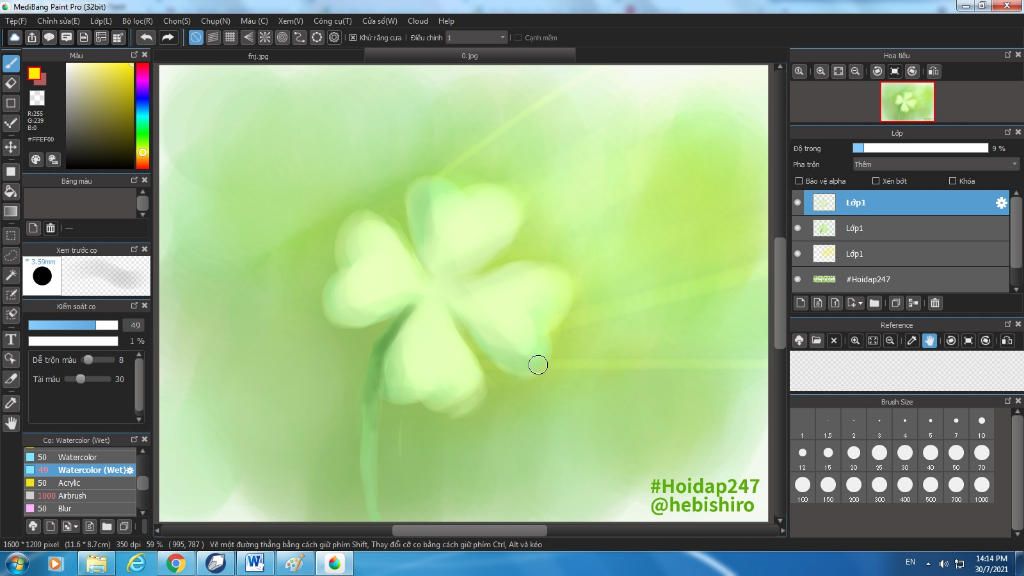Switch to the fnj.jpg tab
The image size is (1024, 576).
[259, 56]
